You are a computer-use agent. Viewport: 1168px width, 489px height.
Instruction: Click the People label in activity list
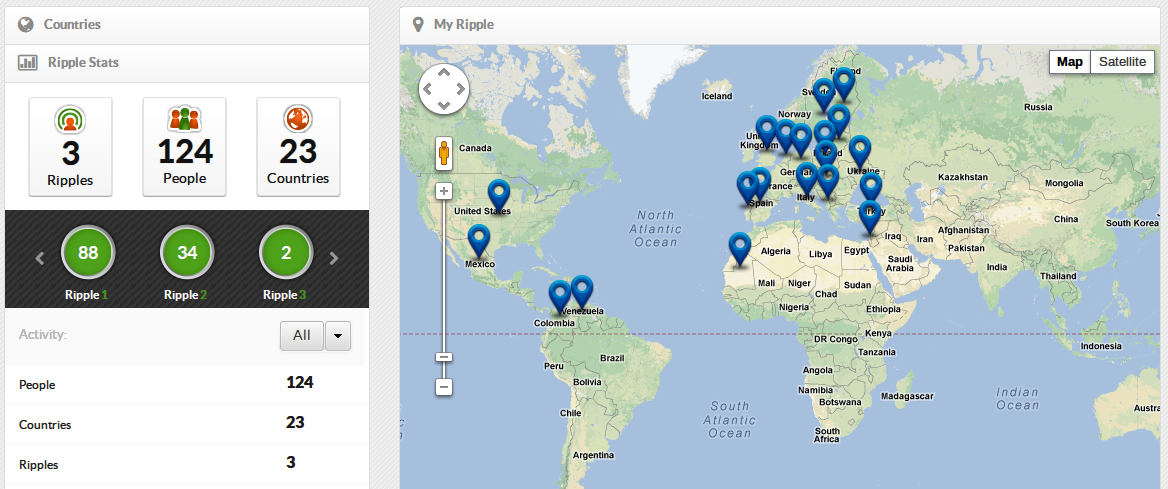pos(37,385)
